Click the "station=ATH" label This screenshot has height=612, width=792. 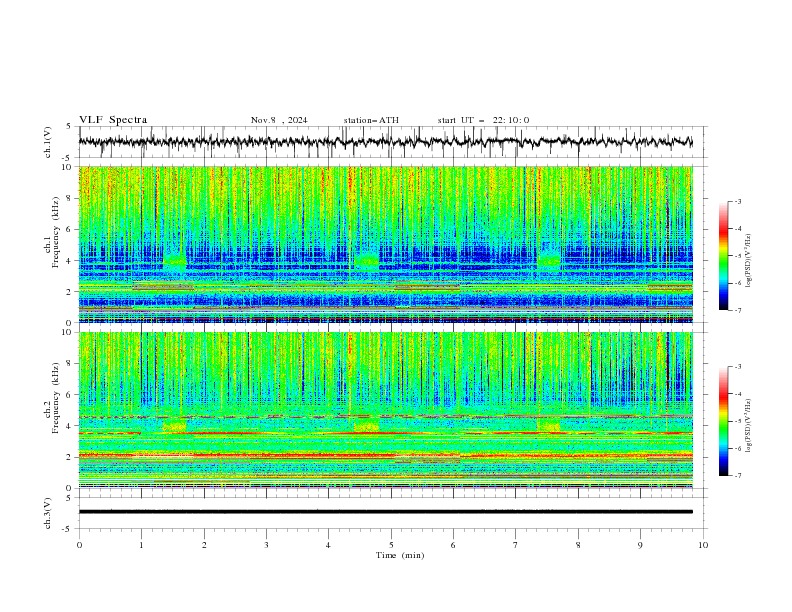[371, 120]
